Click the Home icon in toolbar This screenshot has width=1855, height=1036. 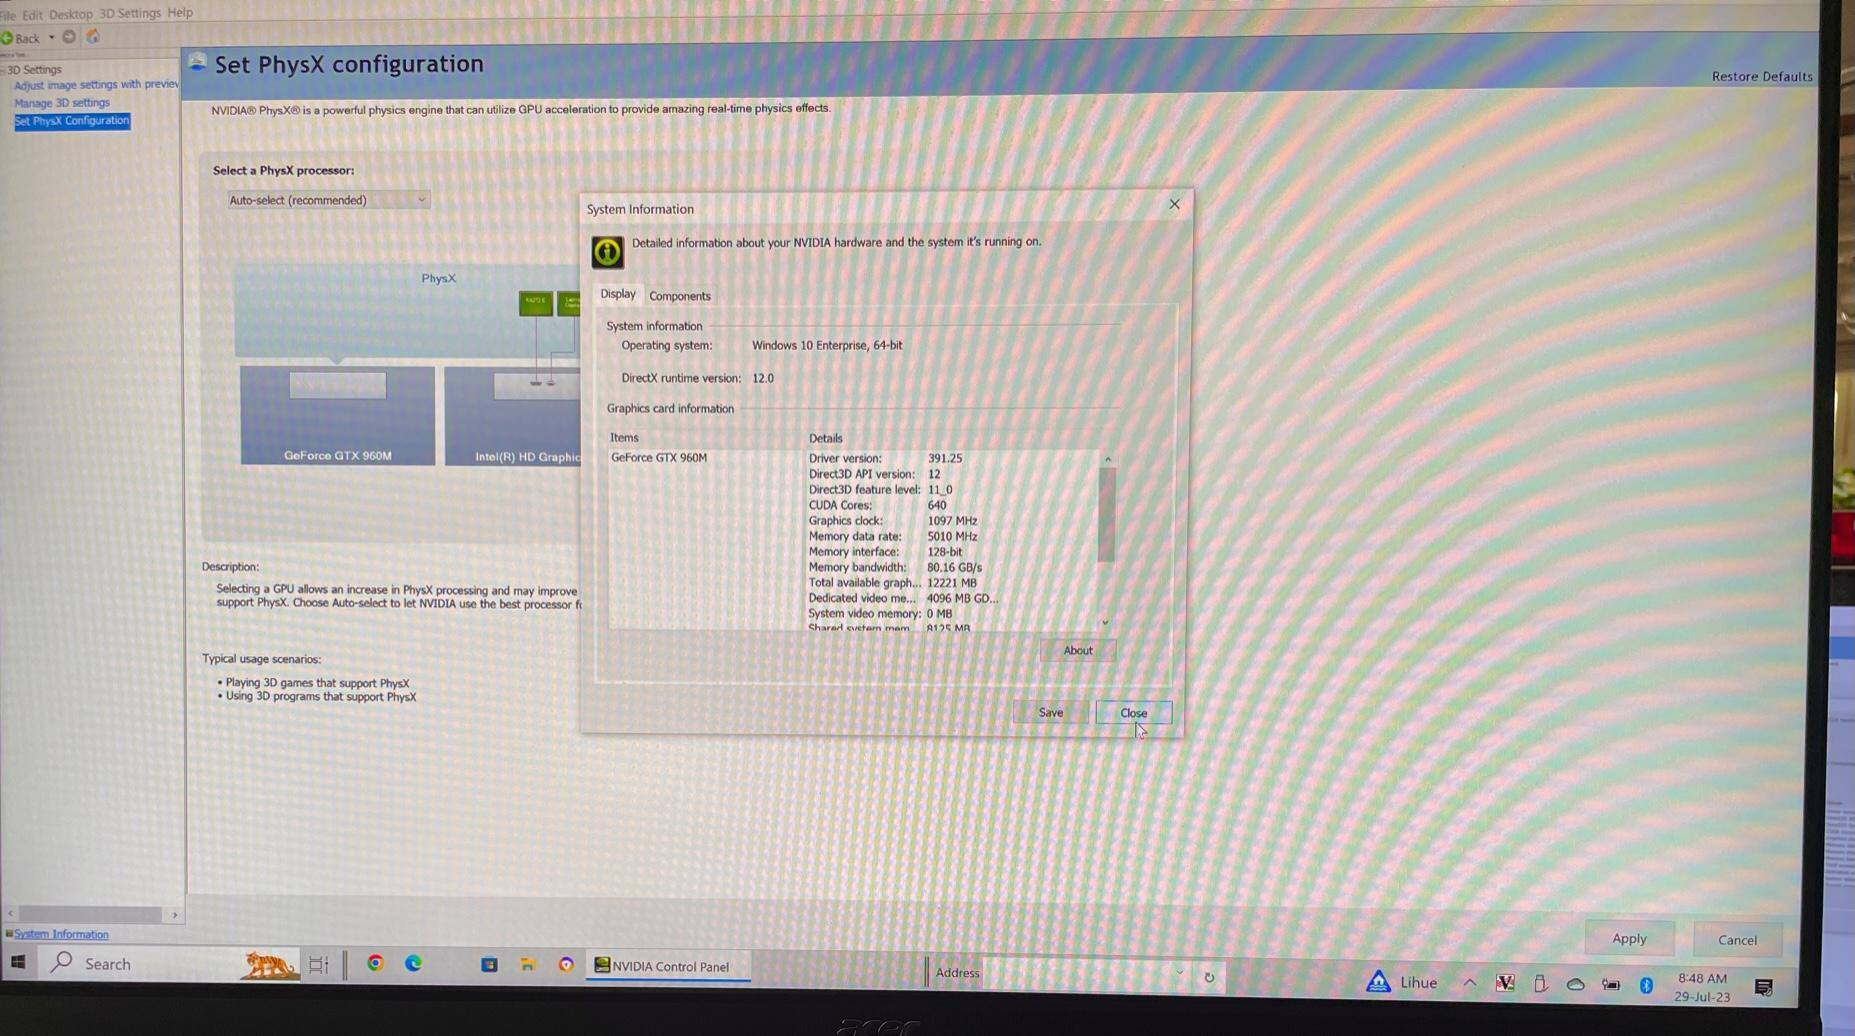(x=93, y=37)
